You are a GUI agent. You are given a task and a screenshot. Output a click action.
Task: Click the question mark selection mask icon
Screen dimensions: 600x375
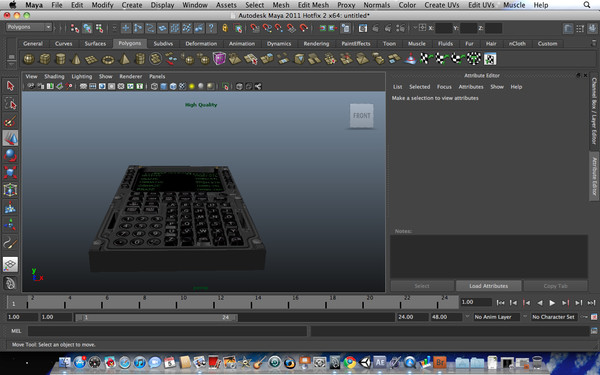click(x=211, y=28)
